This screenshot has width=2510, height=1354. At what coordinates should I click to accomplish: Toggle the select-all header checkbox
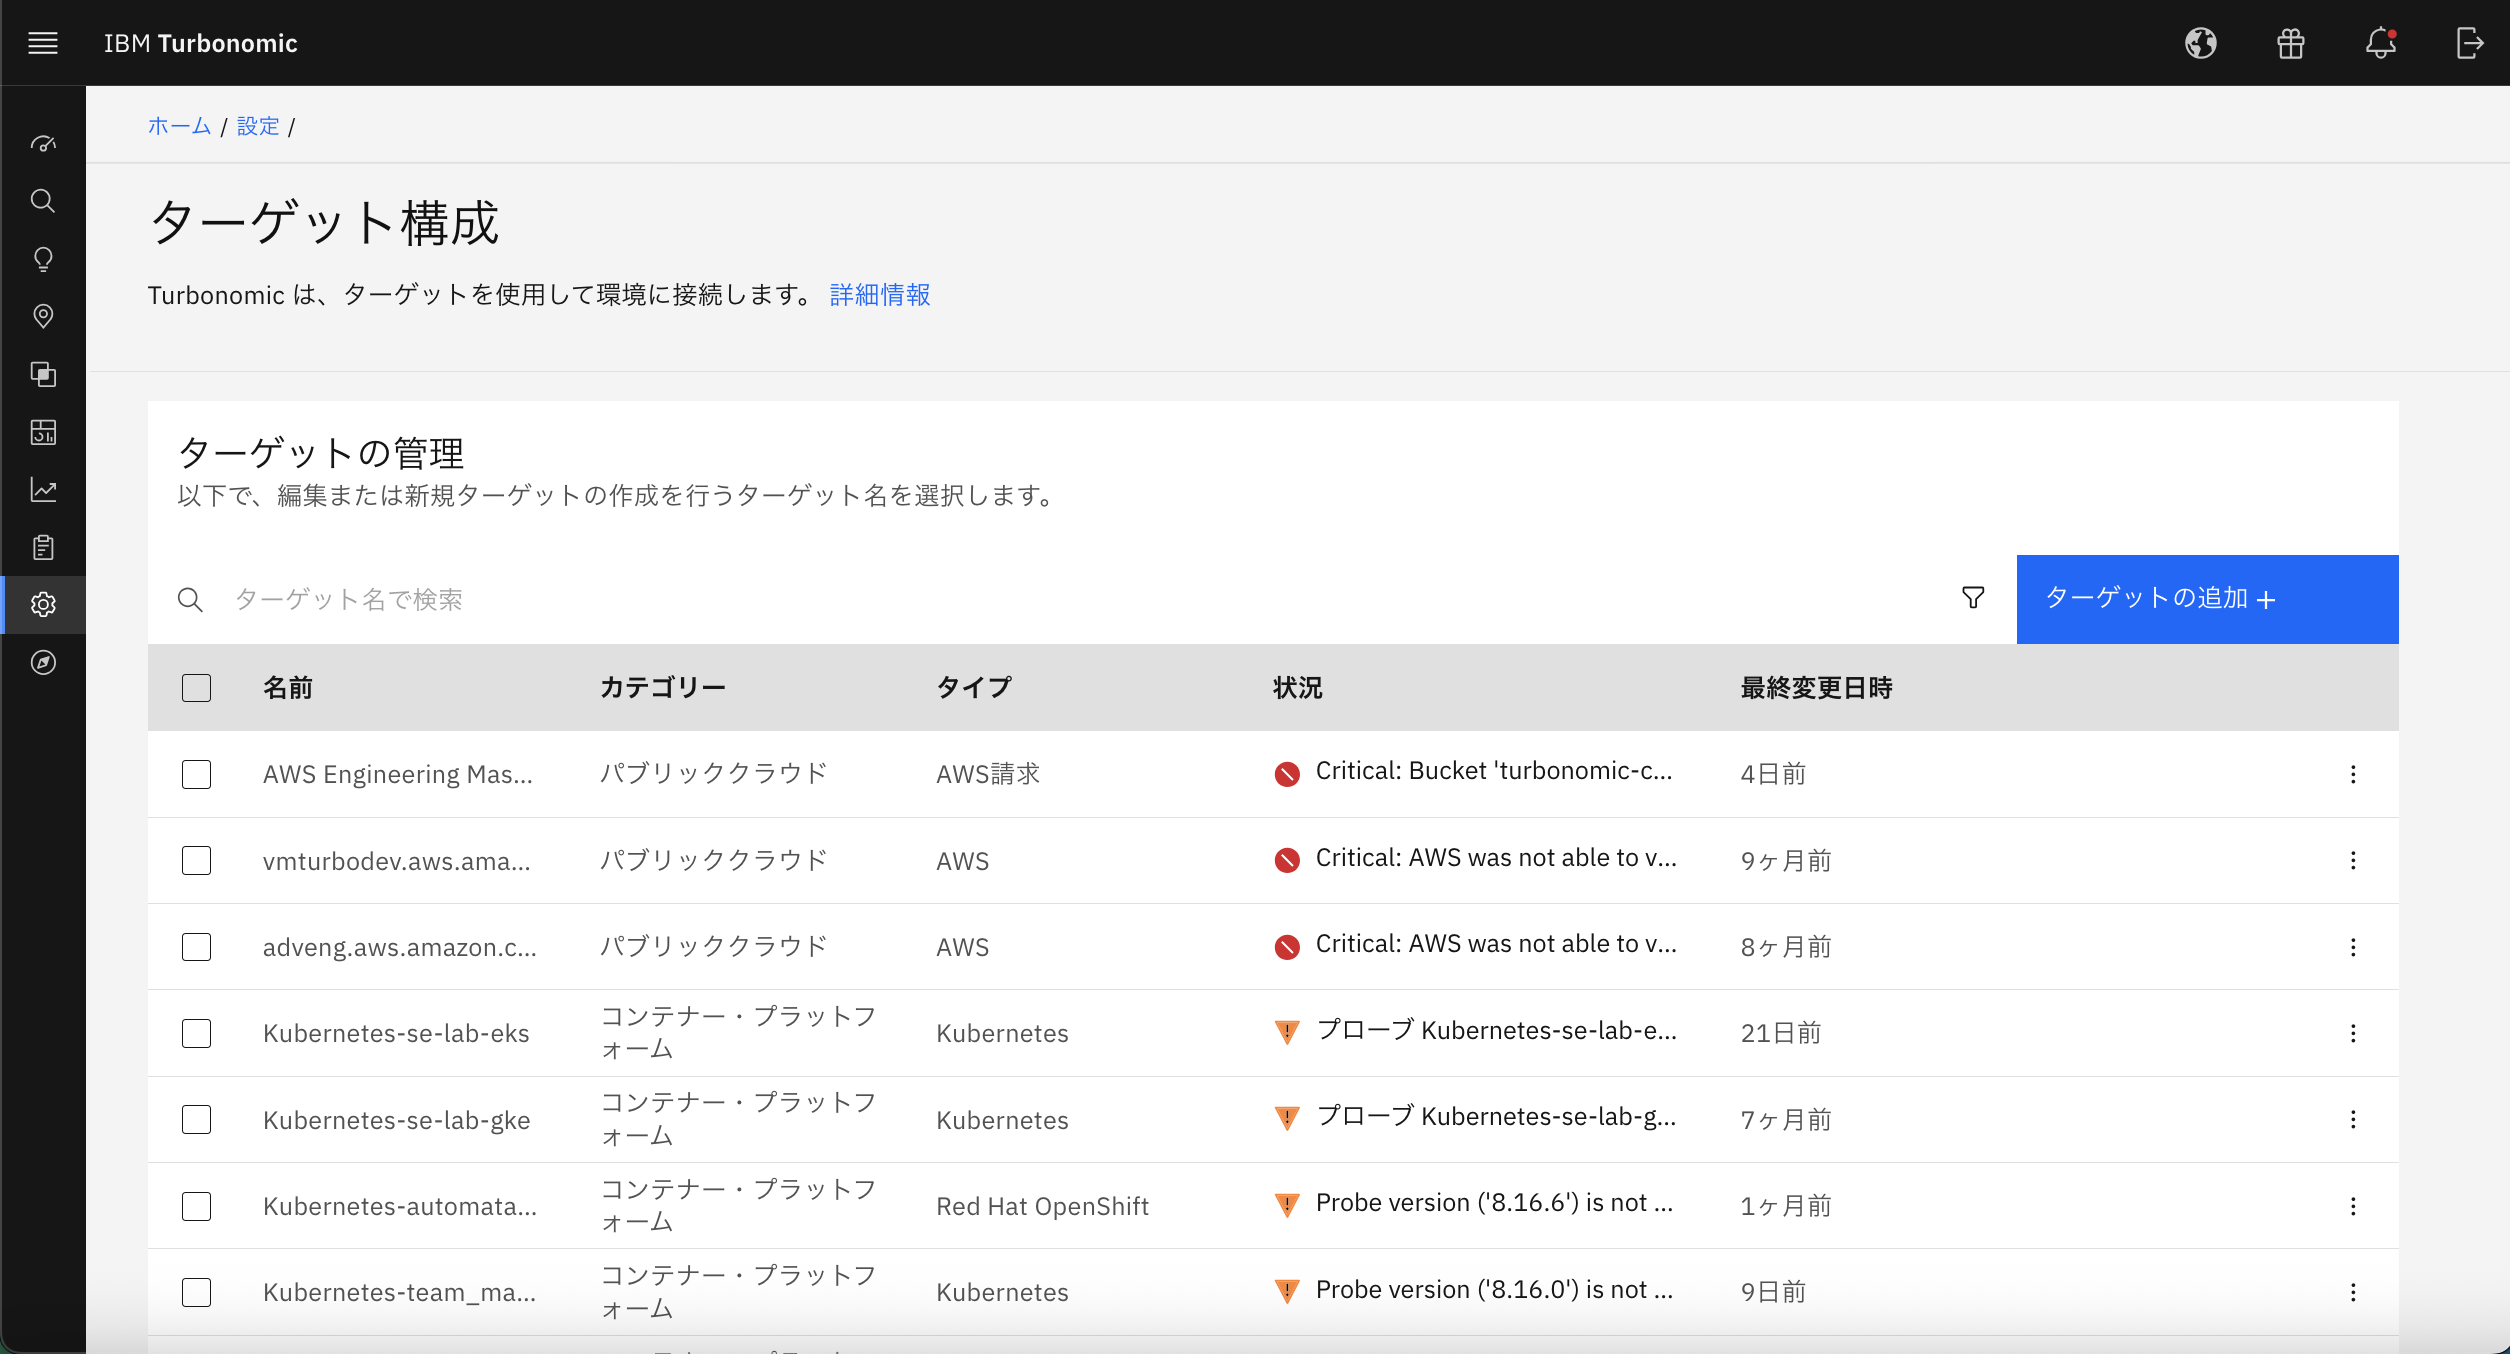point(197,688)
